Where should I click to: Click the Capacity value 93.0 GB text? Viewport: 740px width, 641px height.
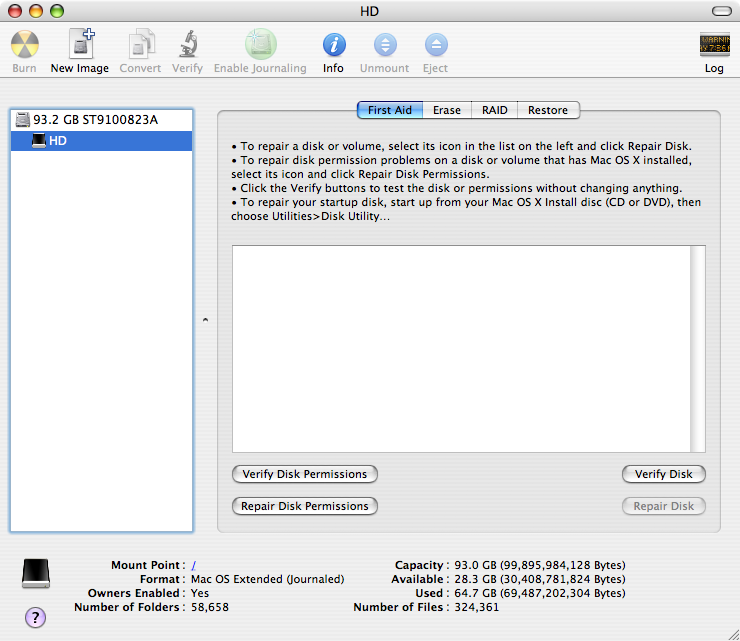(x=540, y=565)
